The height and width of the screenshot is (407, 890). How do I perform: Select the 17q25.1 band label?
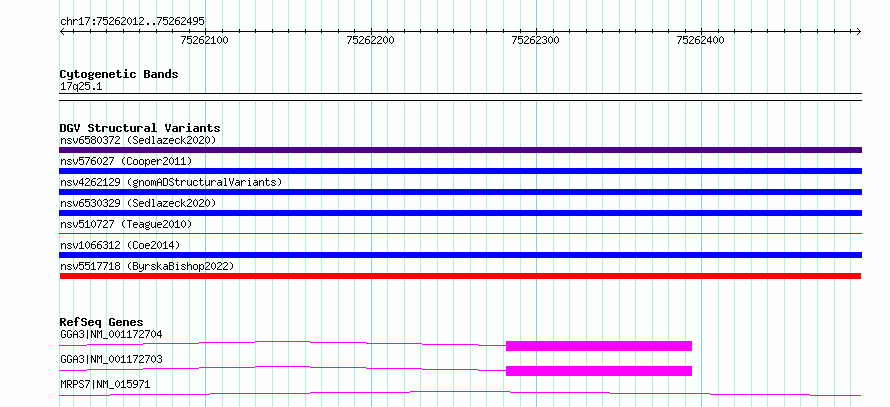coord(81,87)
